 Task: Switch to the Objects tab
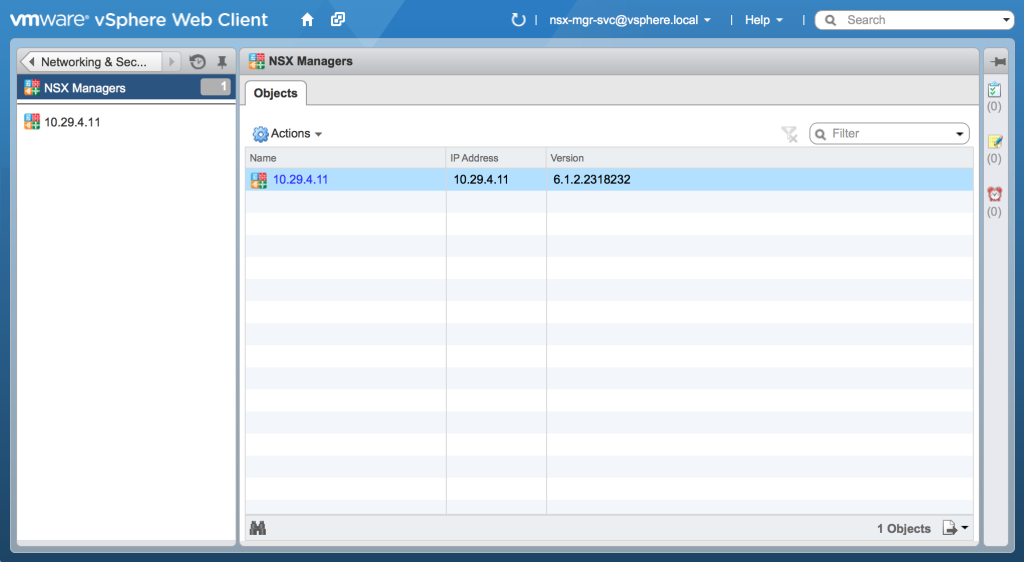click(x=276, y=93)
